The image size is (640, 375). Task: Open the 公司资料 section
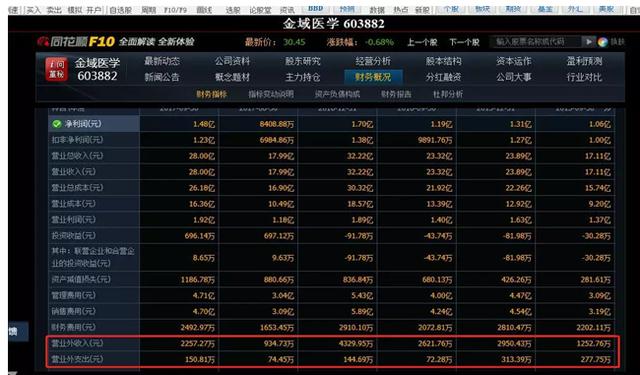pos(232,61)
